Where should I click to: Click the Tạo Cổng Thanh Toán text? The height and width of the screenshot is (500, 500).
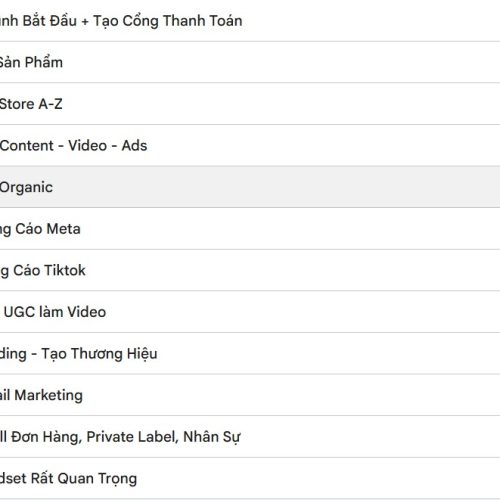coord(168,21)
